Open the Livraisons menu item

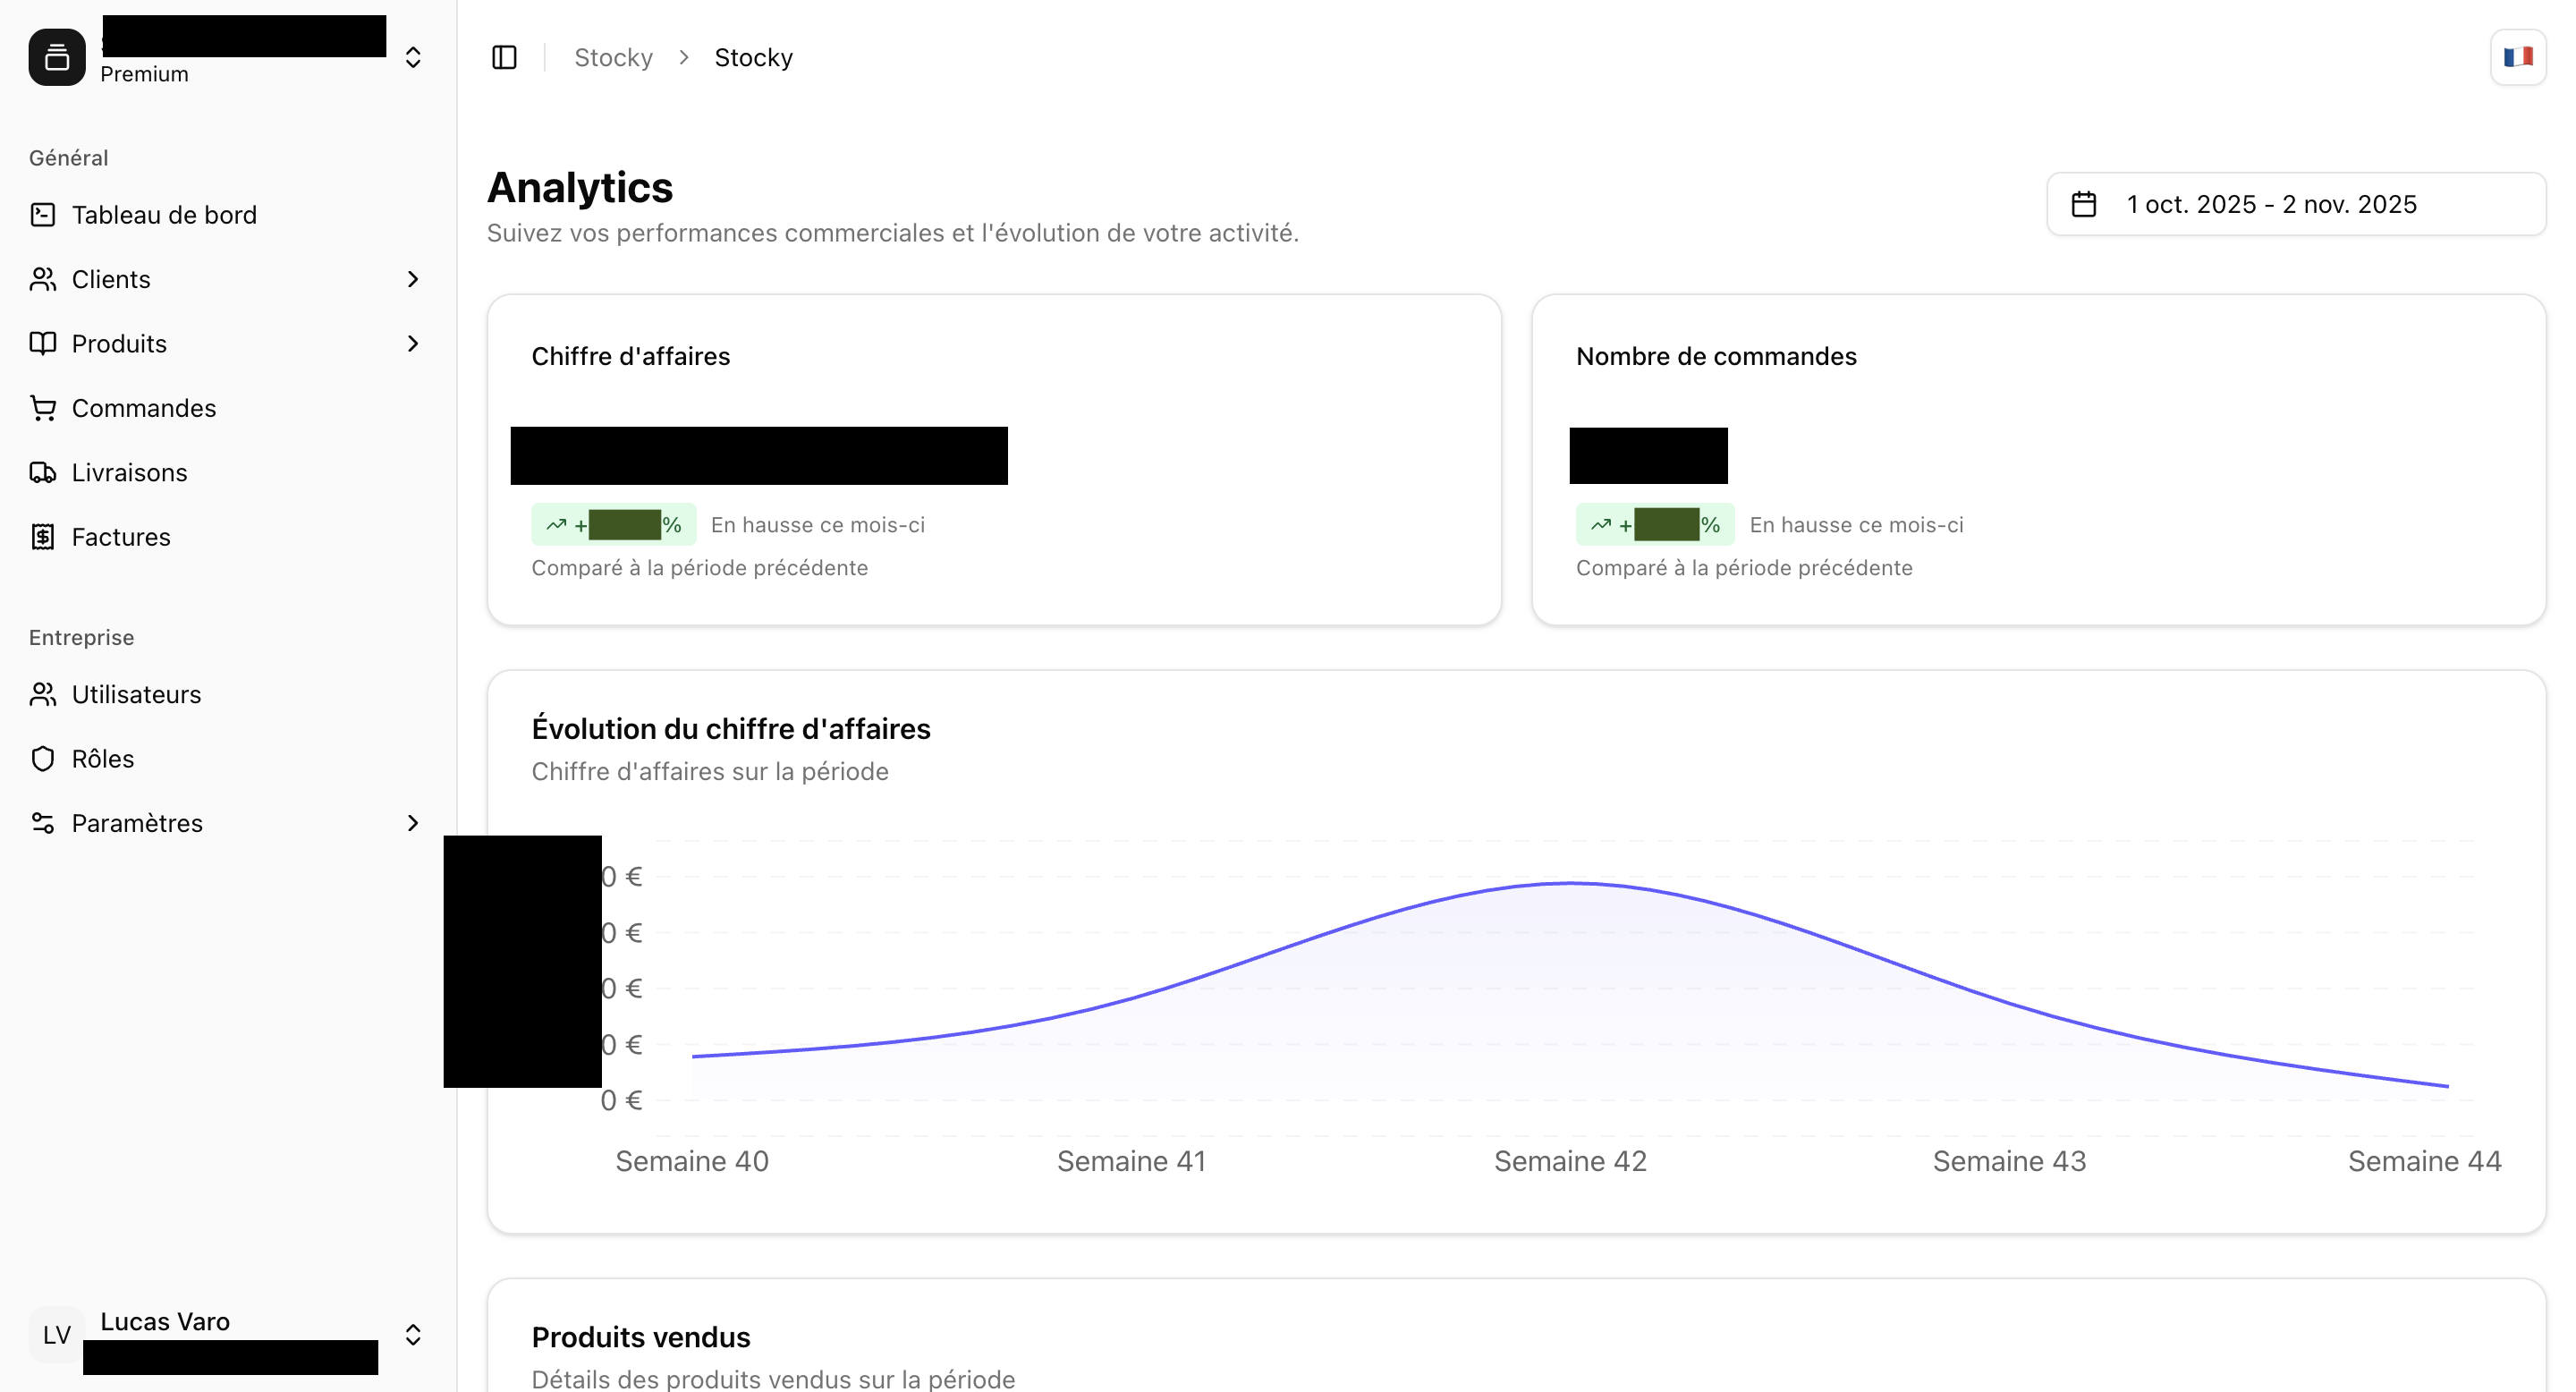click(x=130, y=473)
